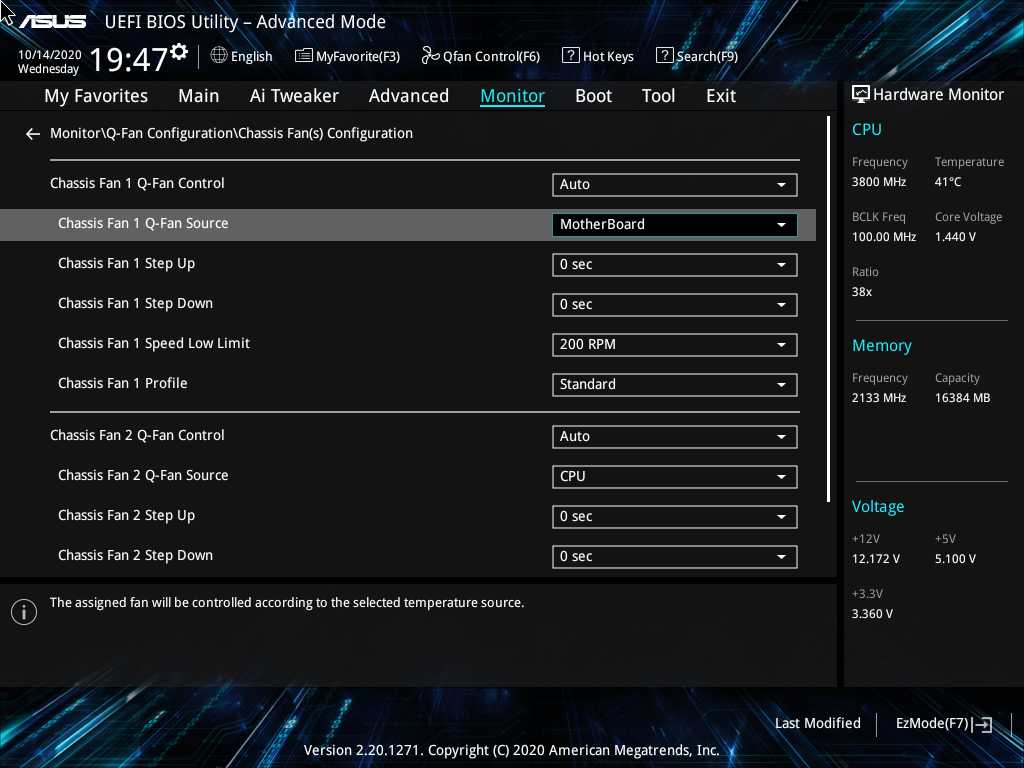Screen dimensions: 1024x768
Task: Click the +3.3V value 3.360 V
Action: (872, 615)
